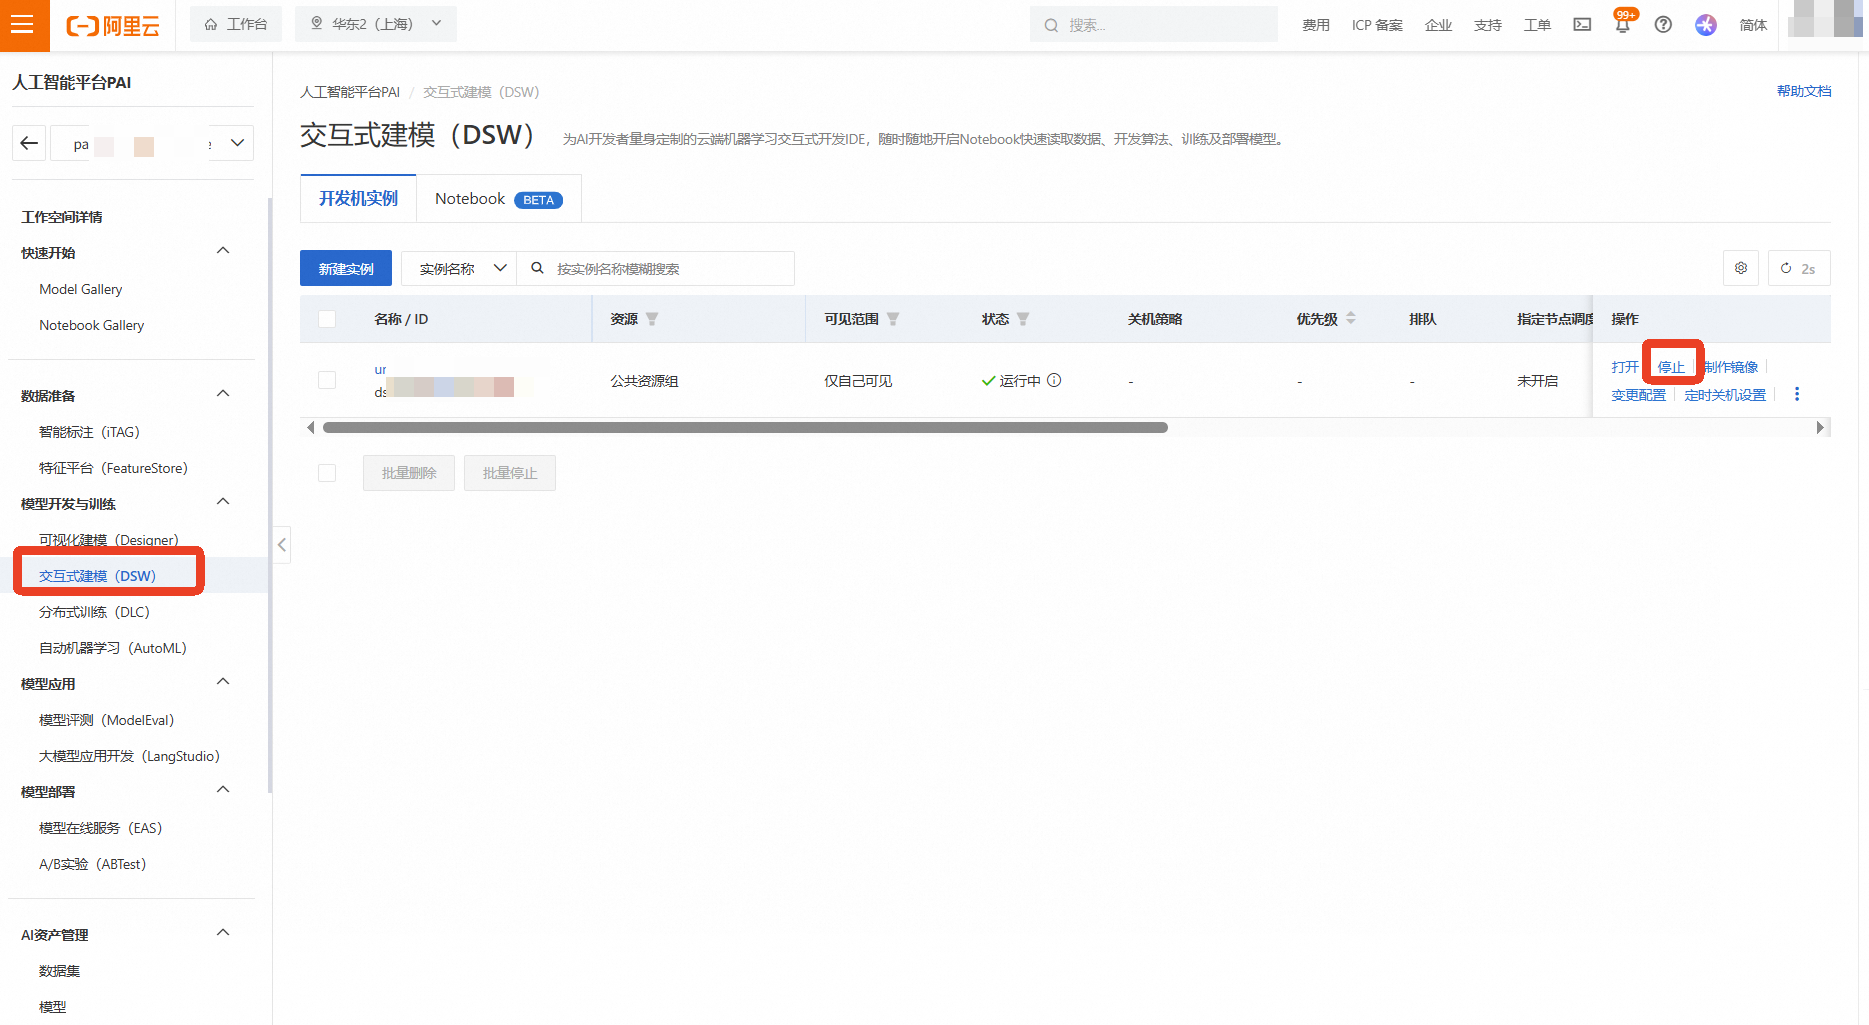Sort by 优先级 column
This screenshot has height=1025, width=1869.
(x=1351, y=318)
